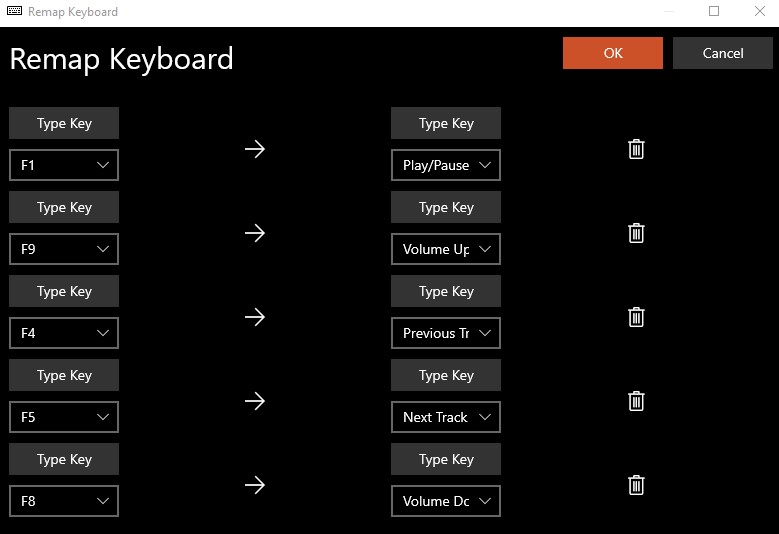Viewport: 779px width, 534px height.
Task: Delete the F1 to Play/Pause mapping
Action: [x=636, y=149]
